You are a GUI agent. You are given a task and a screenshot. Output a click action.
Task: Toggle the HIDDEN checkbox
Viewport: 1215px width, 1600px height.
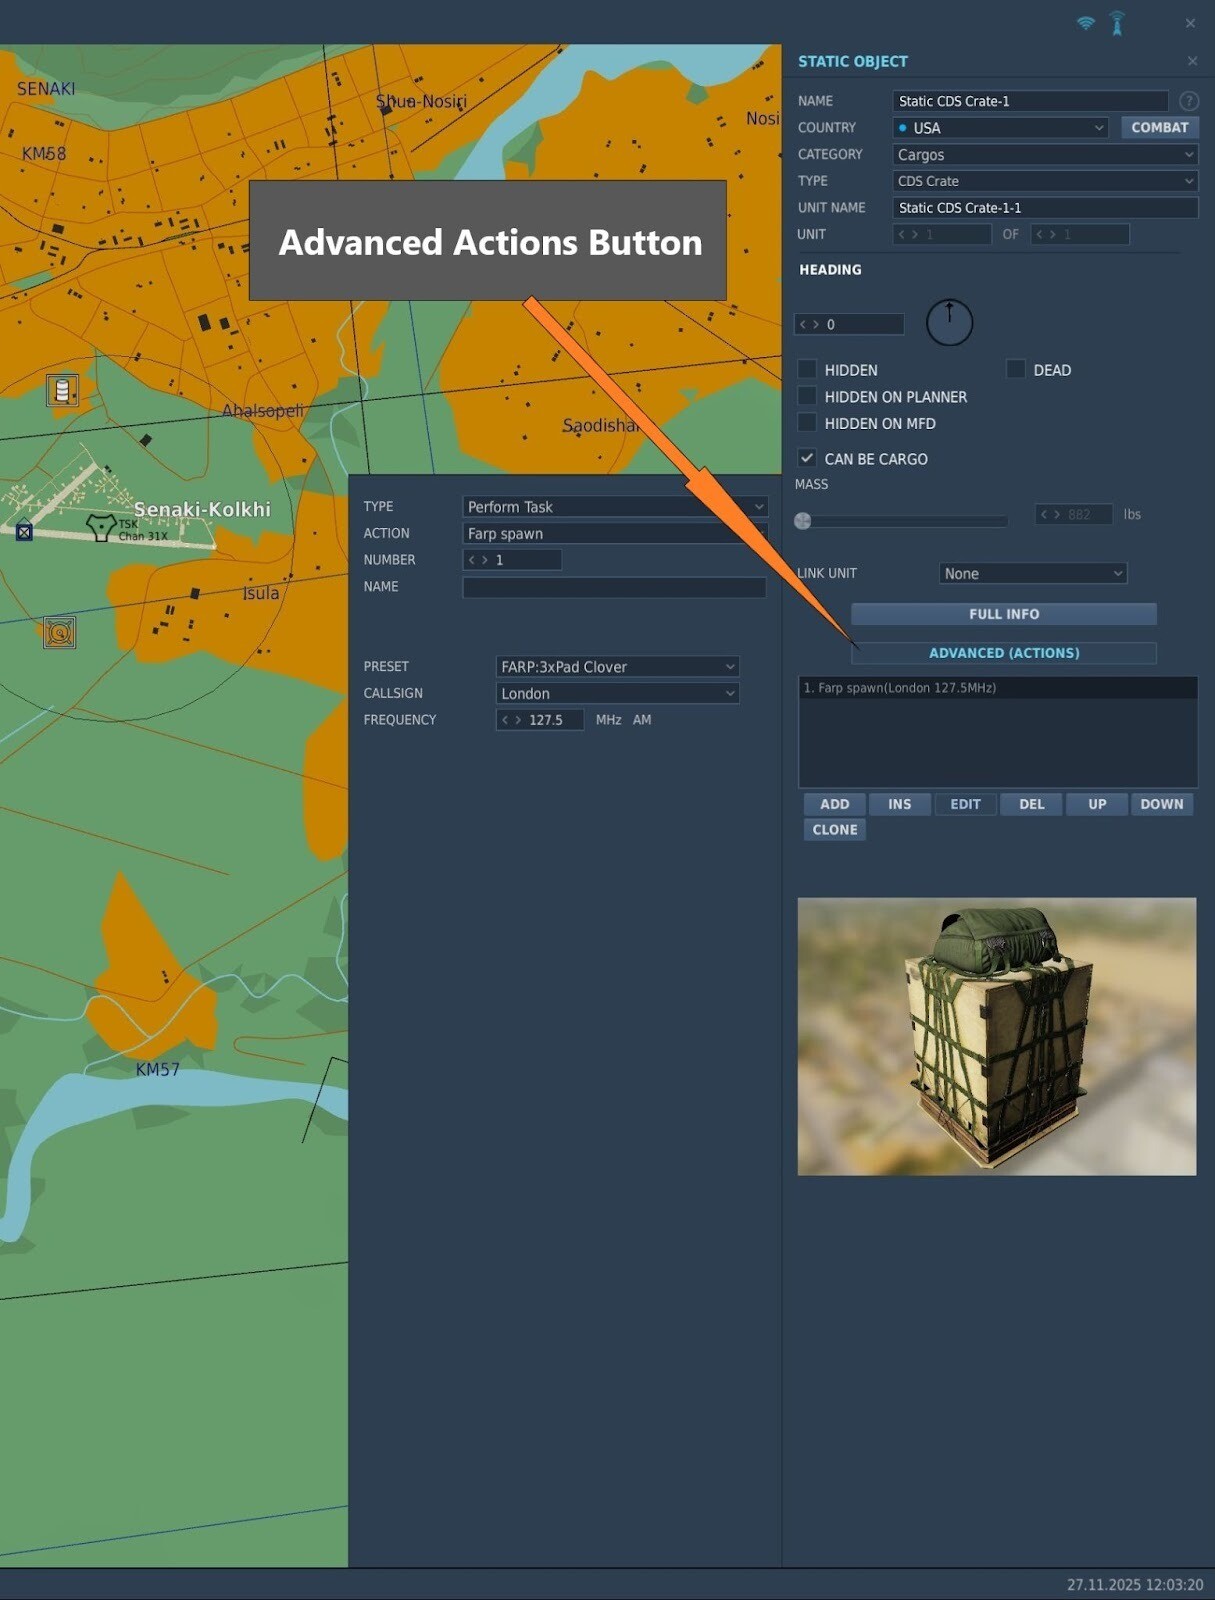point(807,369)
